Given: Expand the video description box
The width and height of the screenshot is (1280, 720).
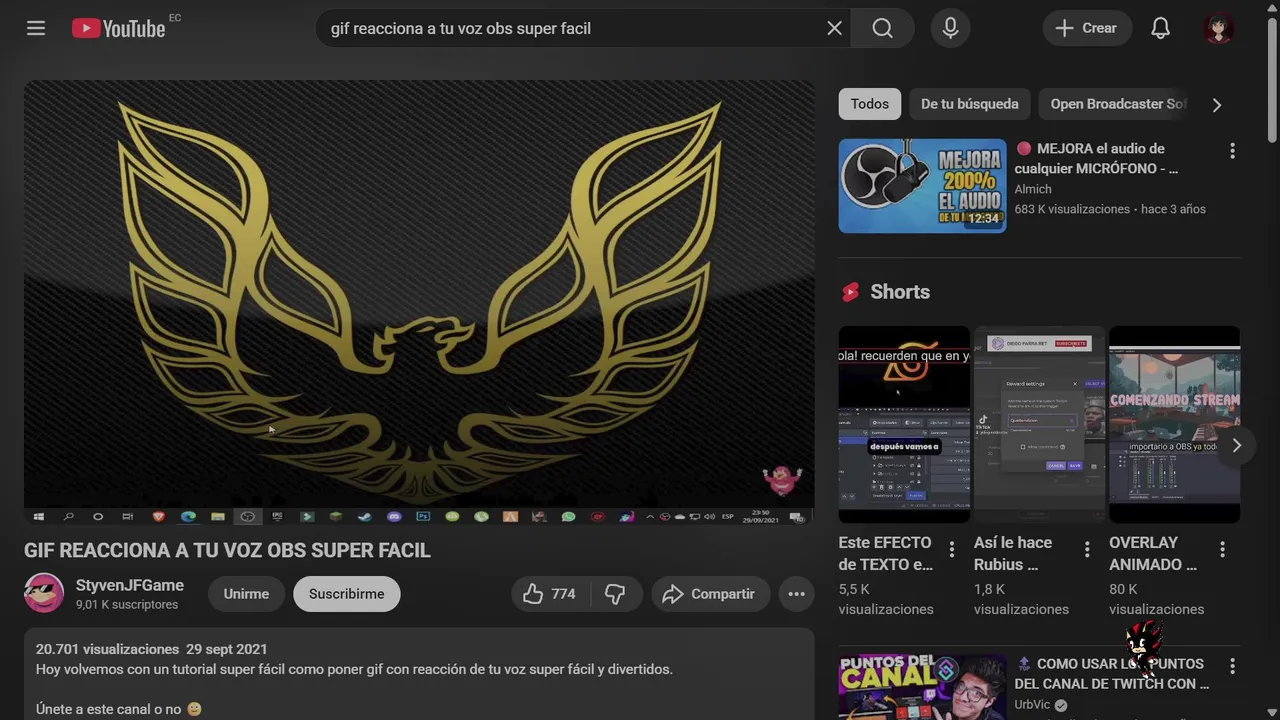Looking at the screenshot, I should 419,674.
